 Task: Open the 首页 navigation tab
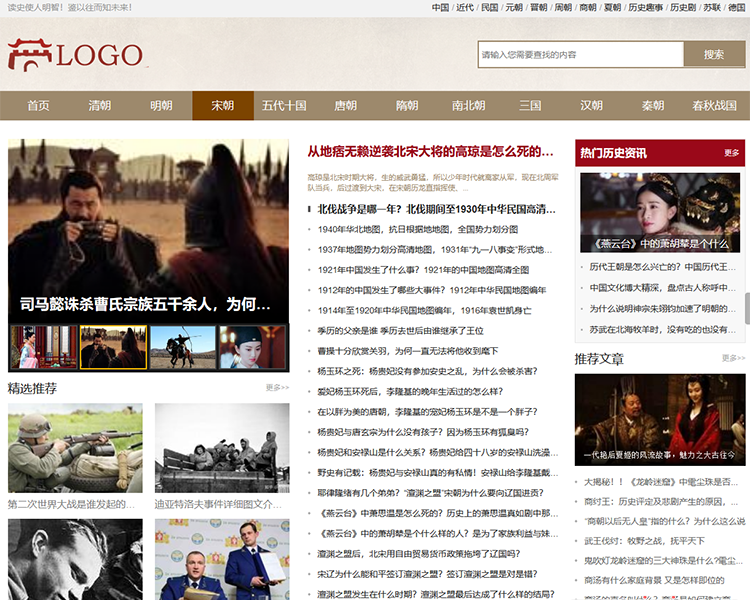coord(38,106)
